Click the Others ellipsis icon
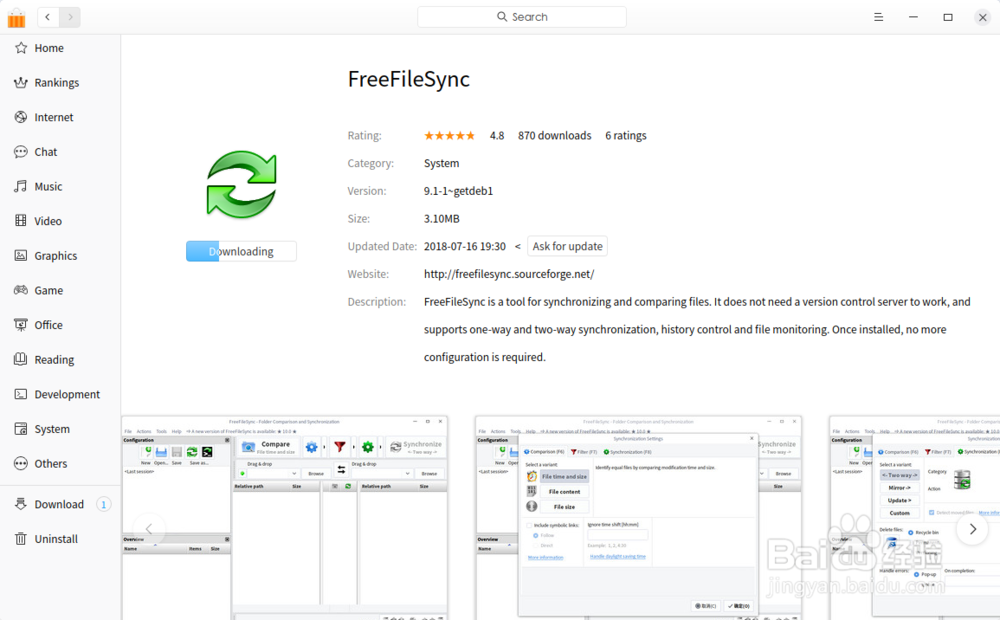This screenshot has width=1000, height=620. (20, 463)
